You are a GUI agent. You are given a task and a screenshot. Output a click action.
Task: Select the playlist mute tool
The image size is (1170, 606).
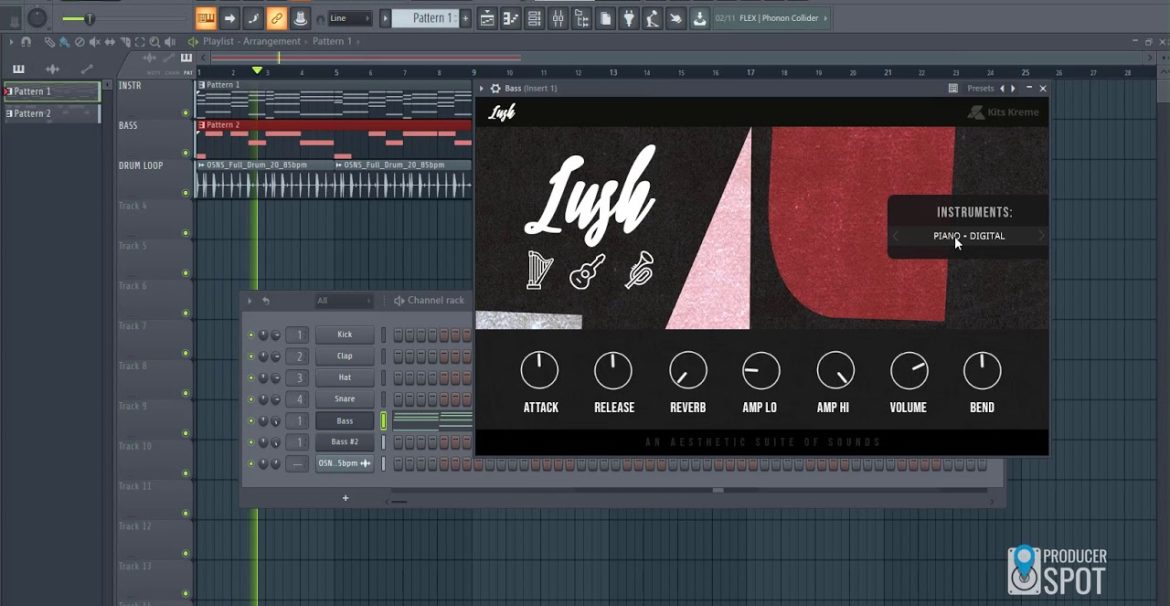(94, 42)
